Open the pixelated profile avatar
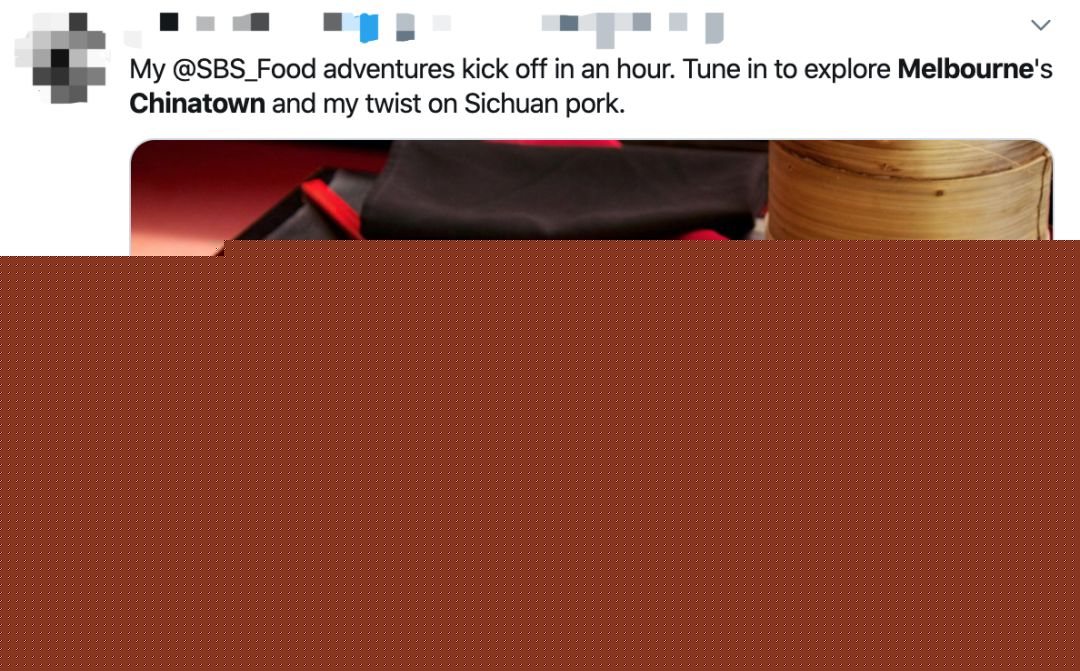 (x=61, y=58)
